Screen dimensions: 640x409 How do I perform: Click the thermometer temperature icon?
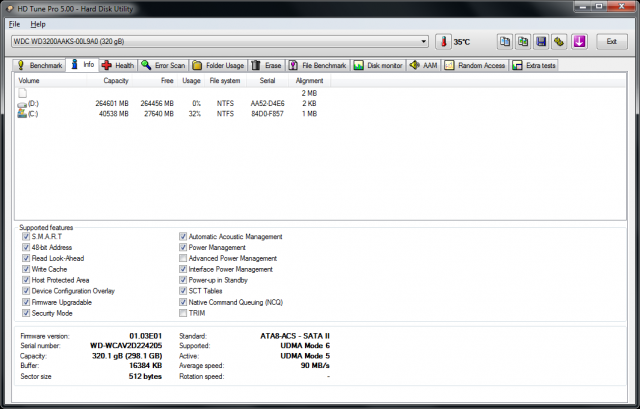click(x=442, y=42)
